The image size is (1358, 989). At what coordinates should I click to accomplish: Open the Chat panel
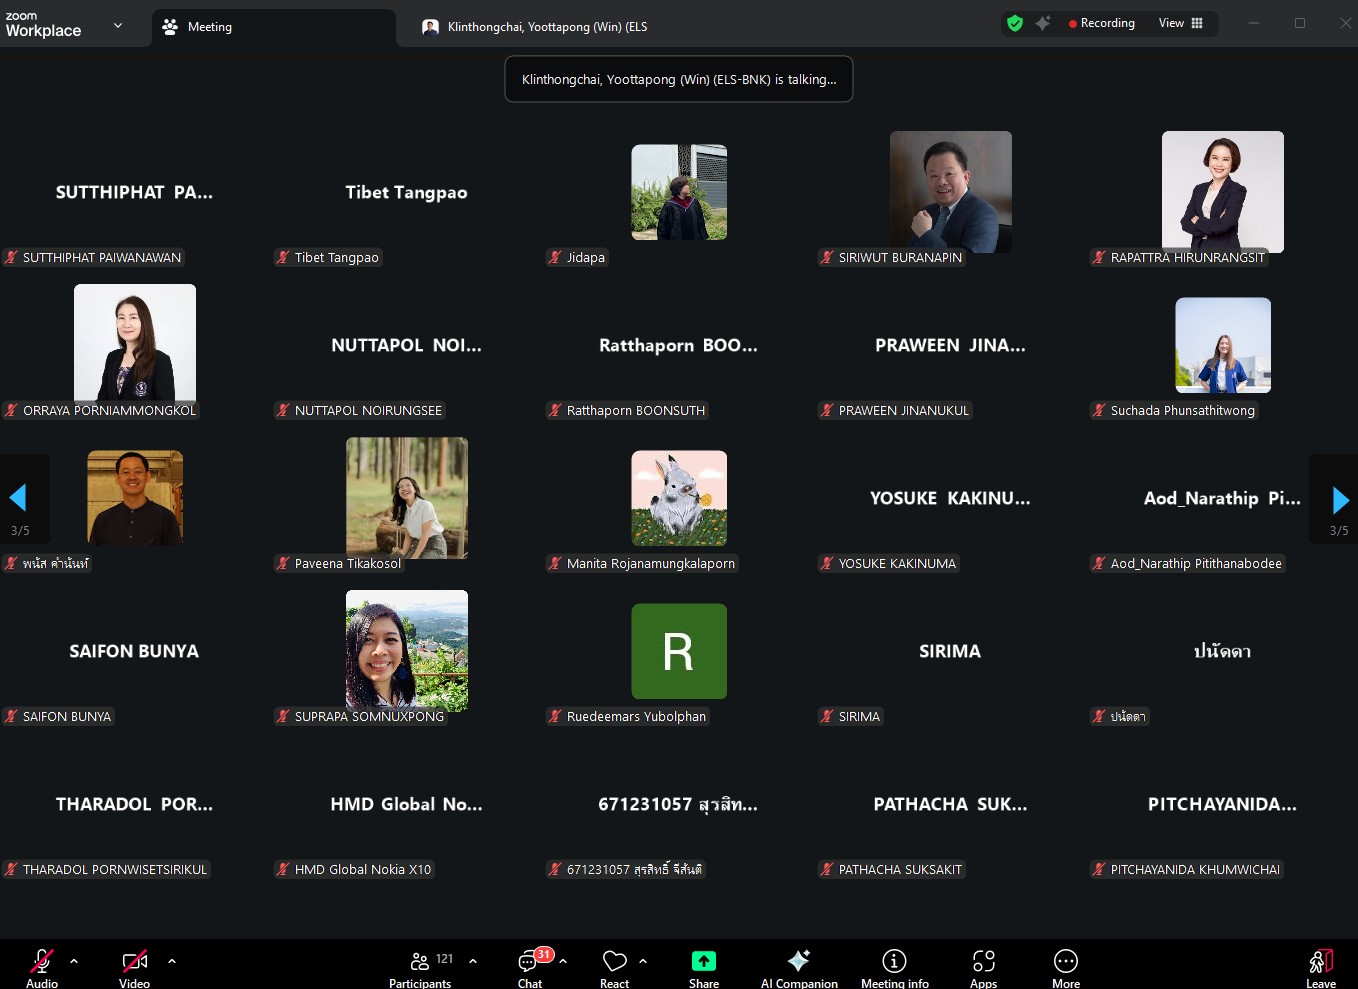tap(529, 966)
